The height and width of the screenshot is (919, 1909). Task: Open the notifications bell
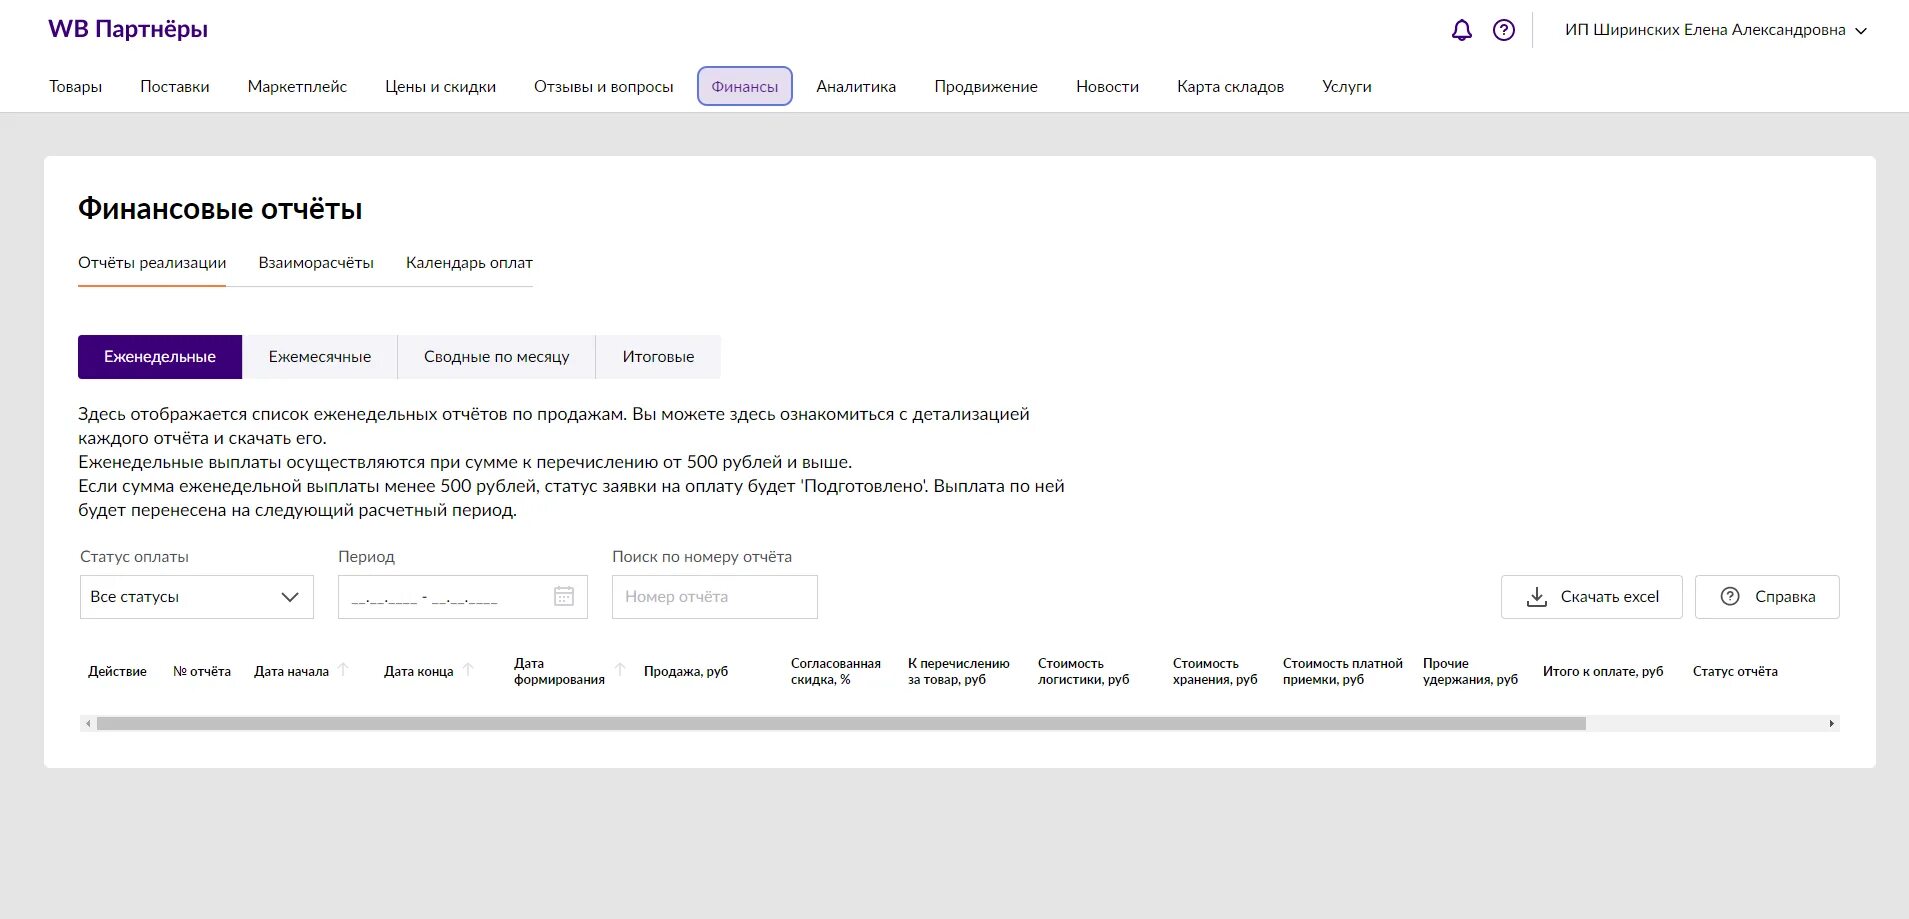tap(1461, 30)
